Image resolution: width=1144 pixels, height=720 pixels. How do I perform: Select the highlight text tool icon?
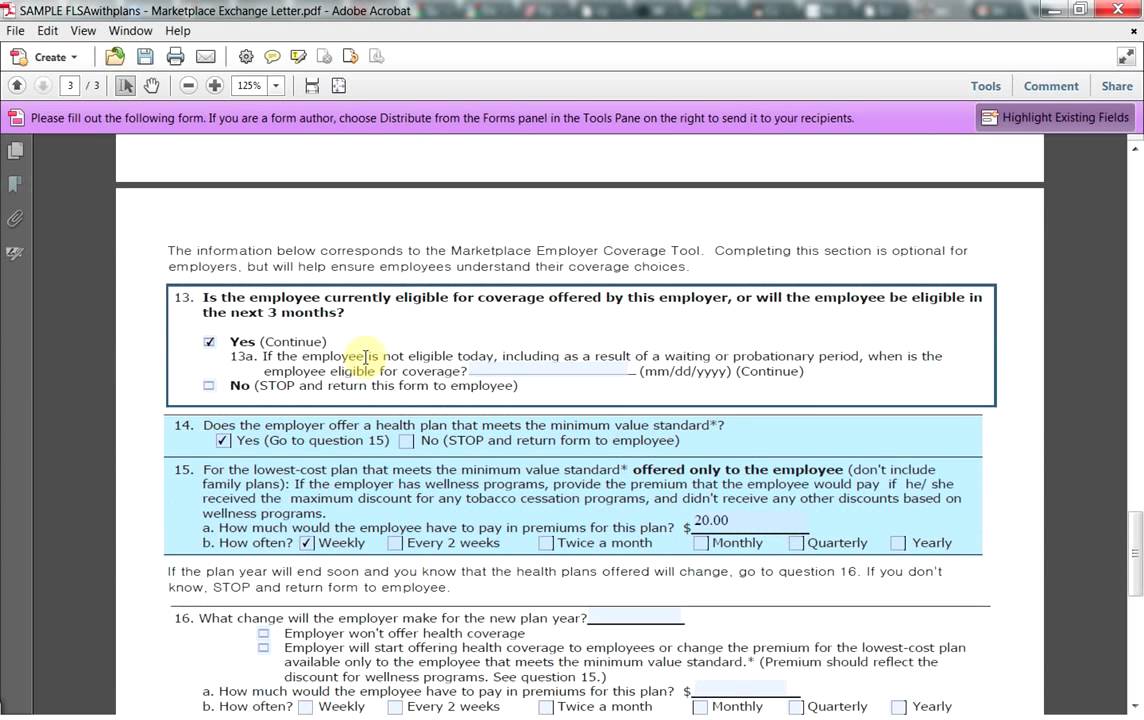click(298, 57)
